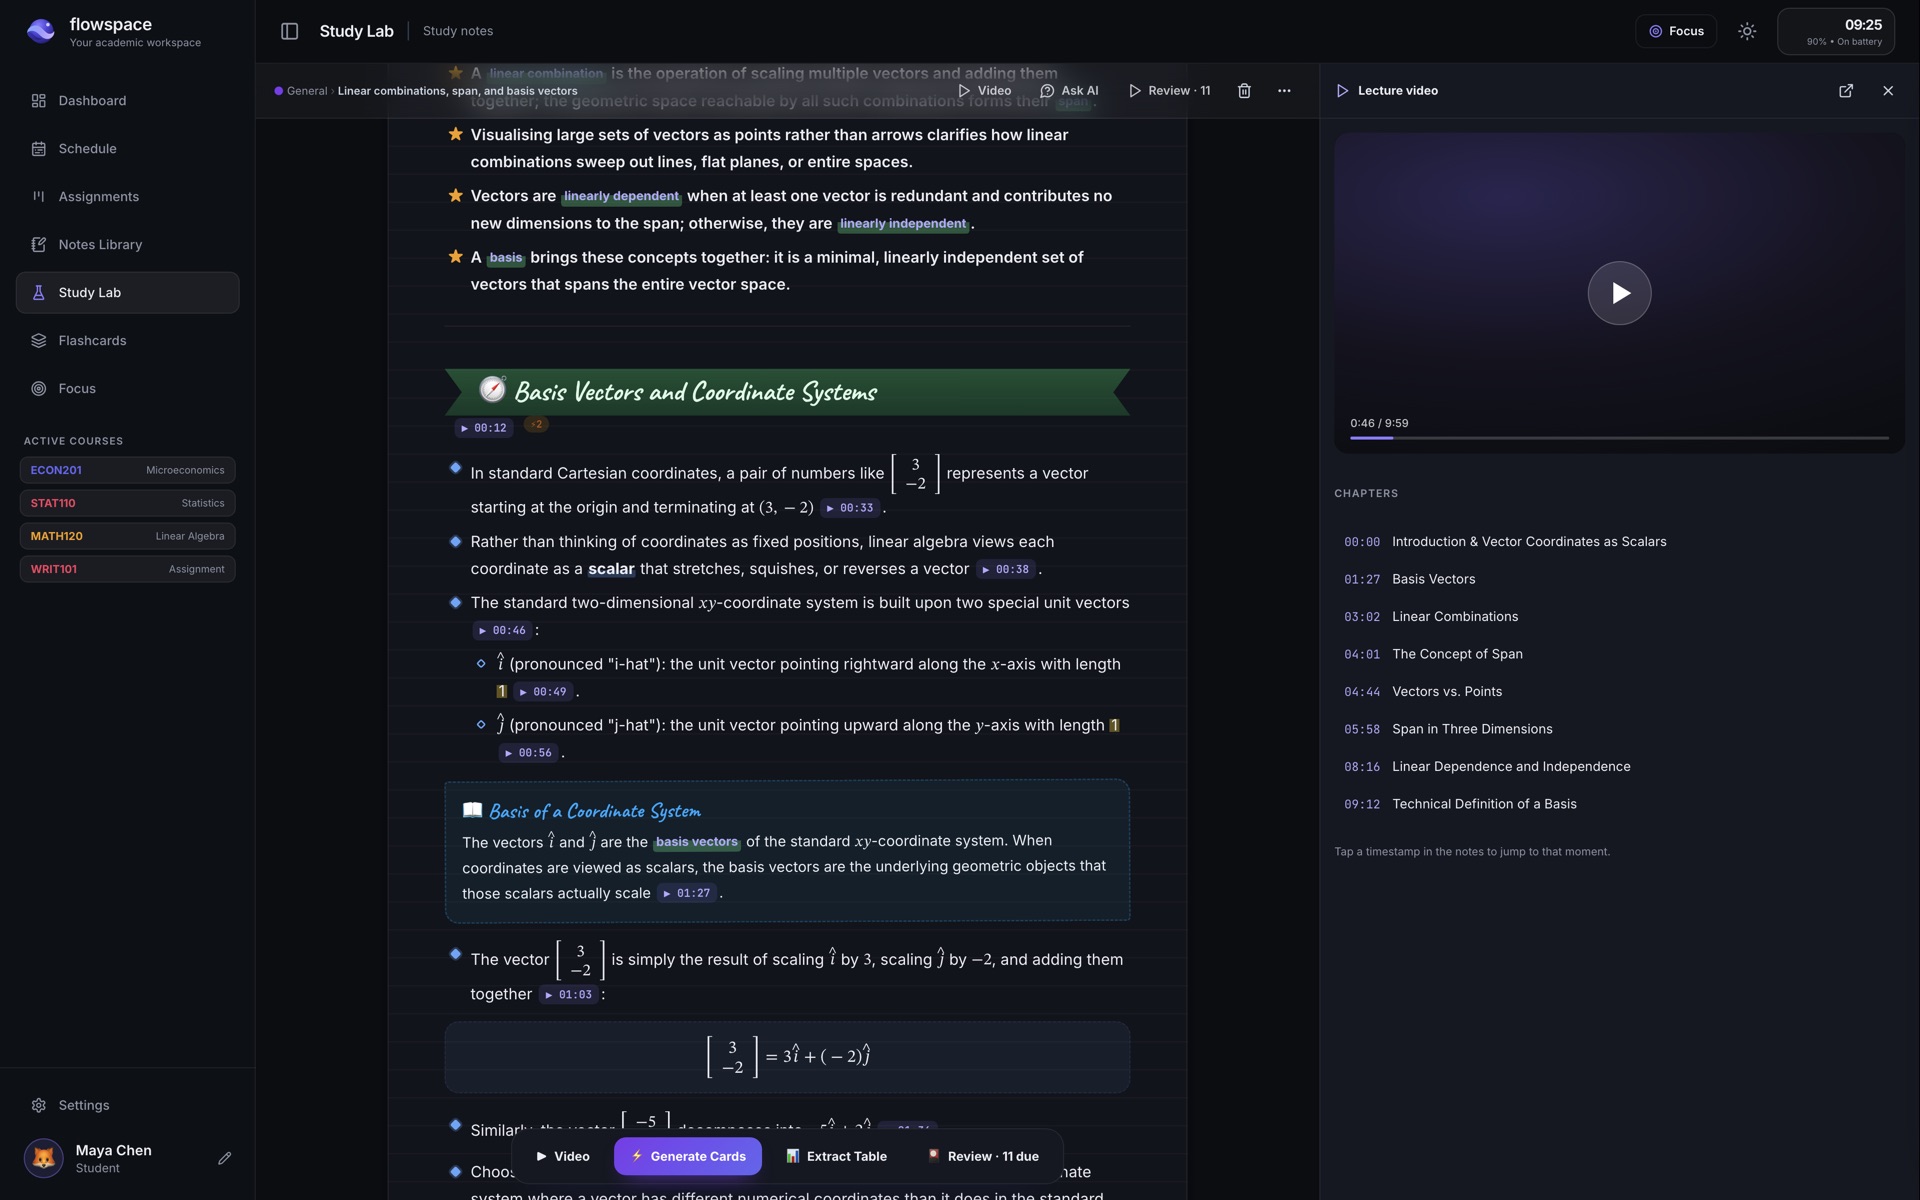The height and width of the screenshot is (1200, 1920).
Task: Play the lecture video
Action: (x=1619, y=293)
